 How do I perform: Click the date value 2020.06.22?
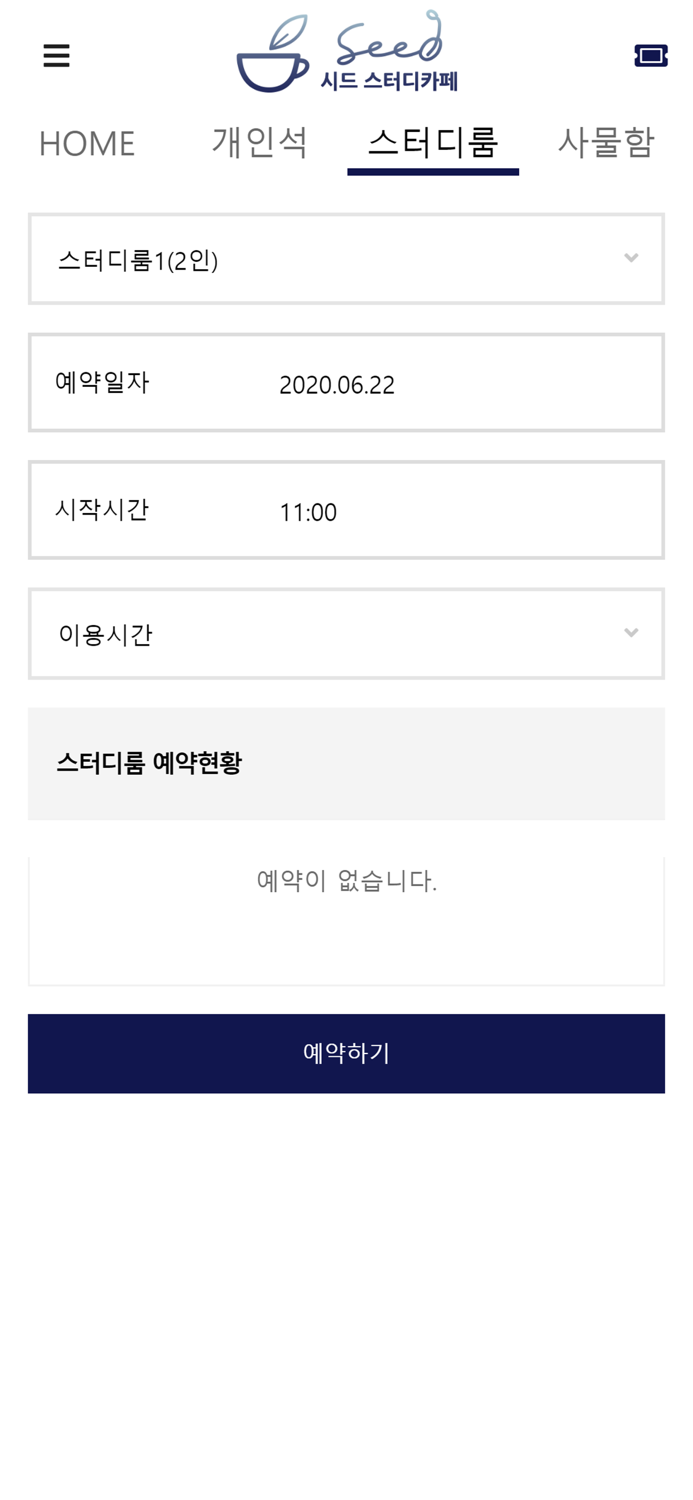click(337, 384)
